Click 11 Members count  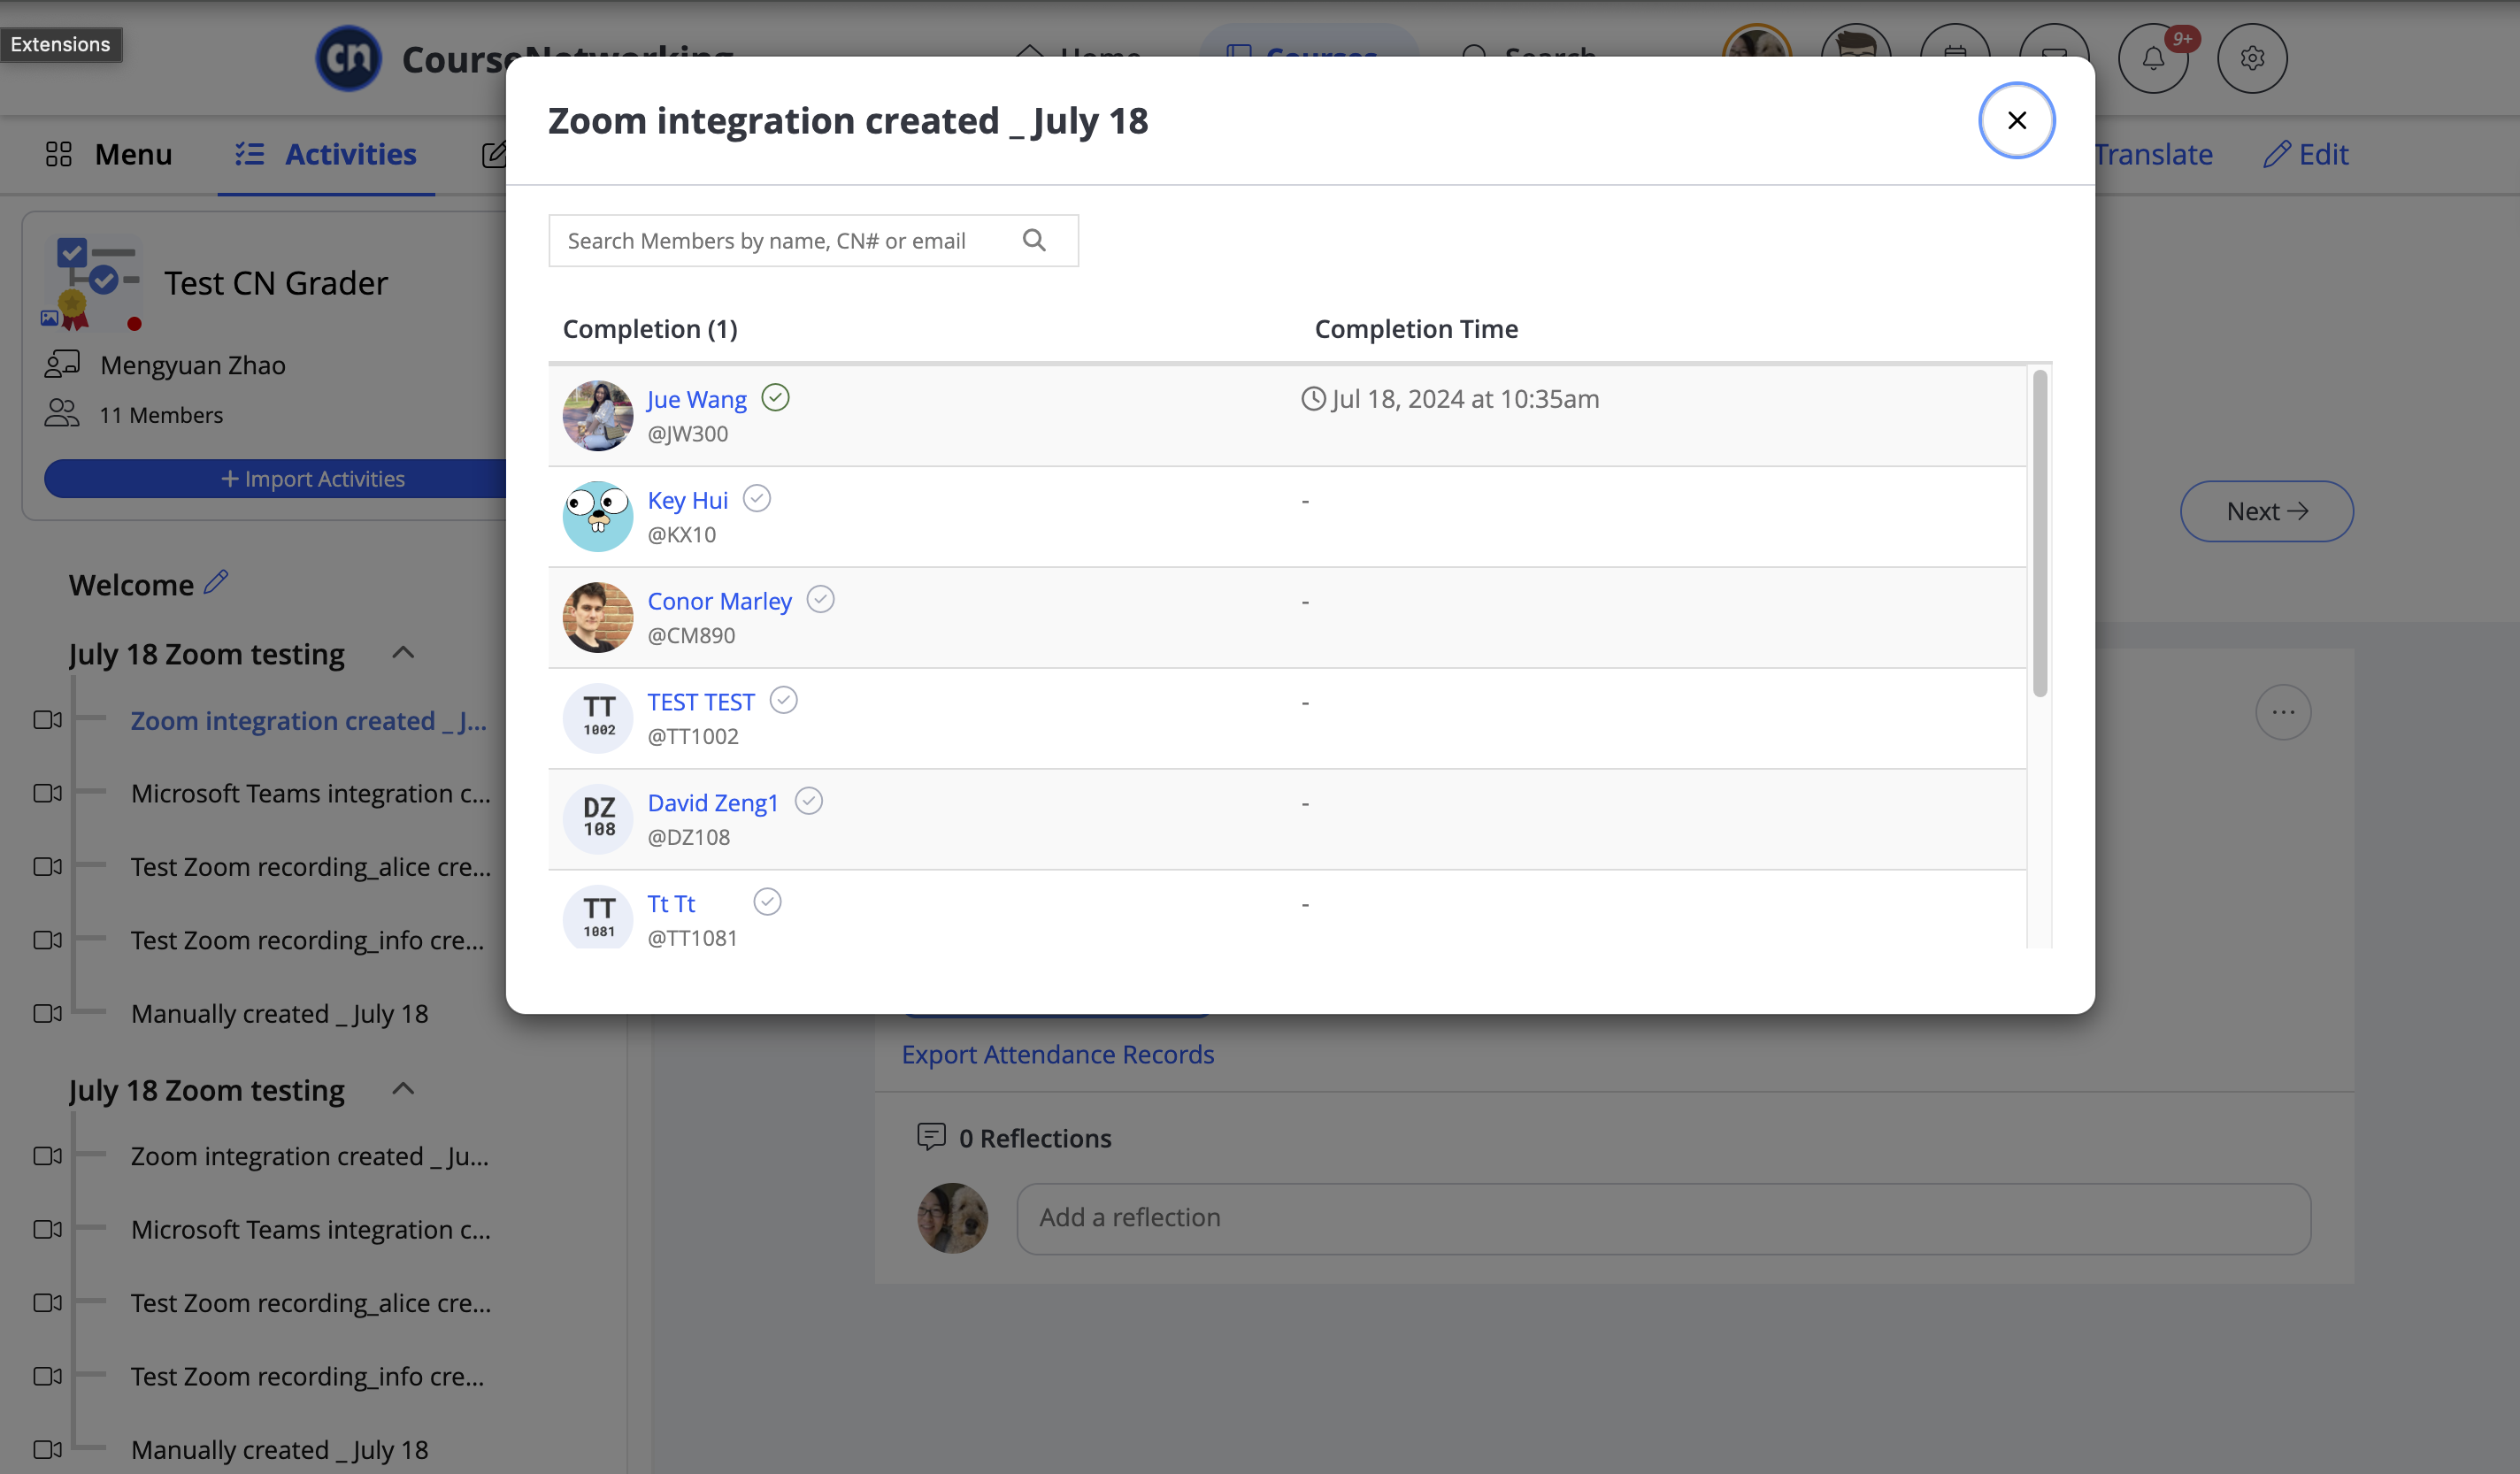pos(161,414)
